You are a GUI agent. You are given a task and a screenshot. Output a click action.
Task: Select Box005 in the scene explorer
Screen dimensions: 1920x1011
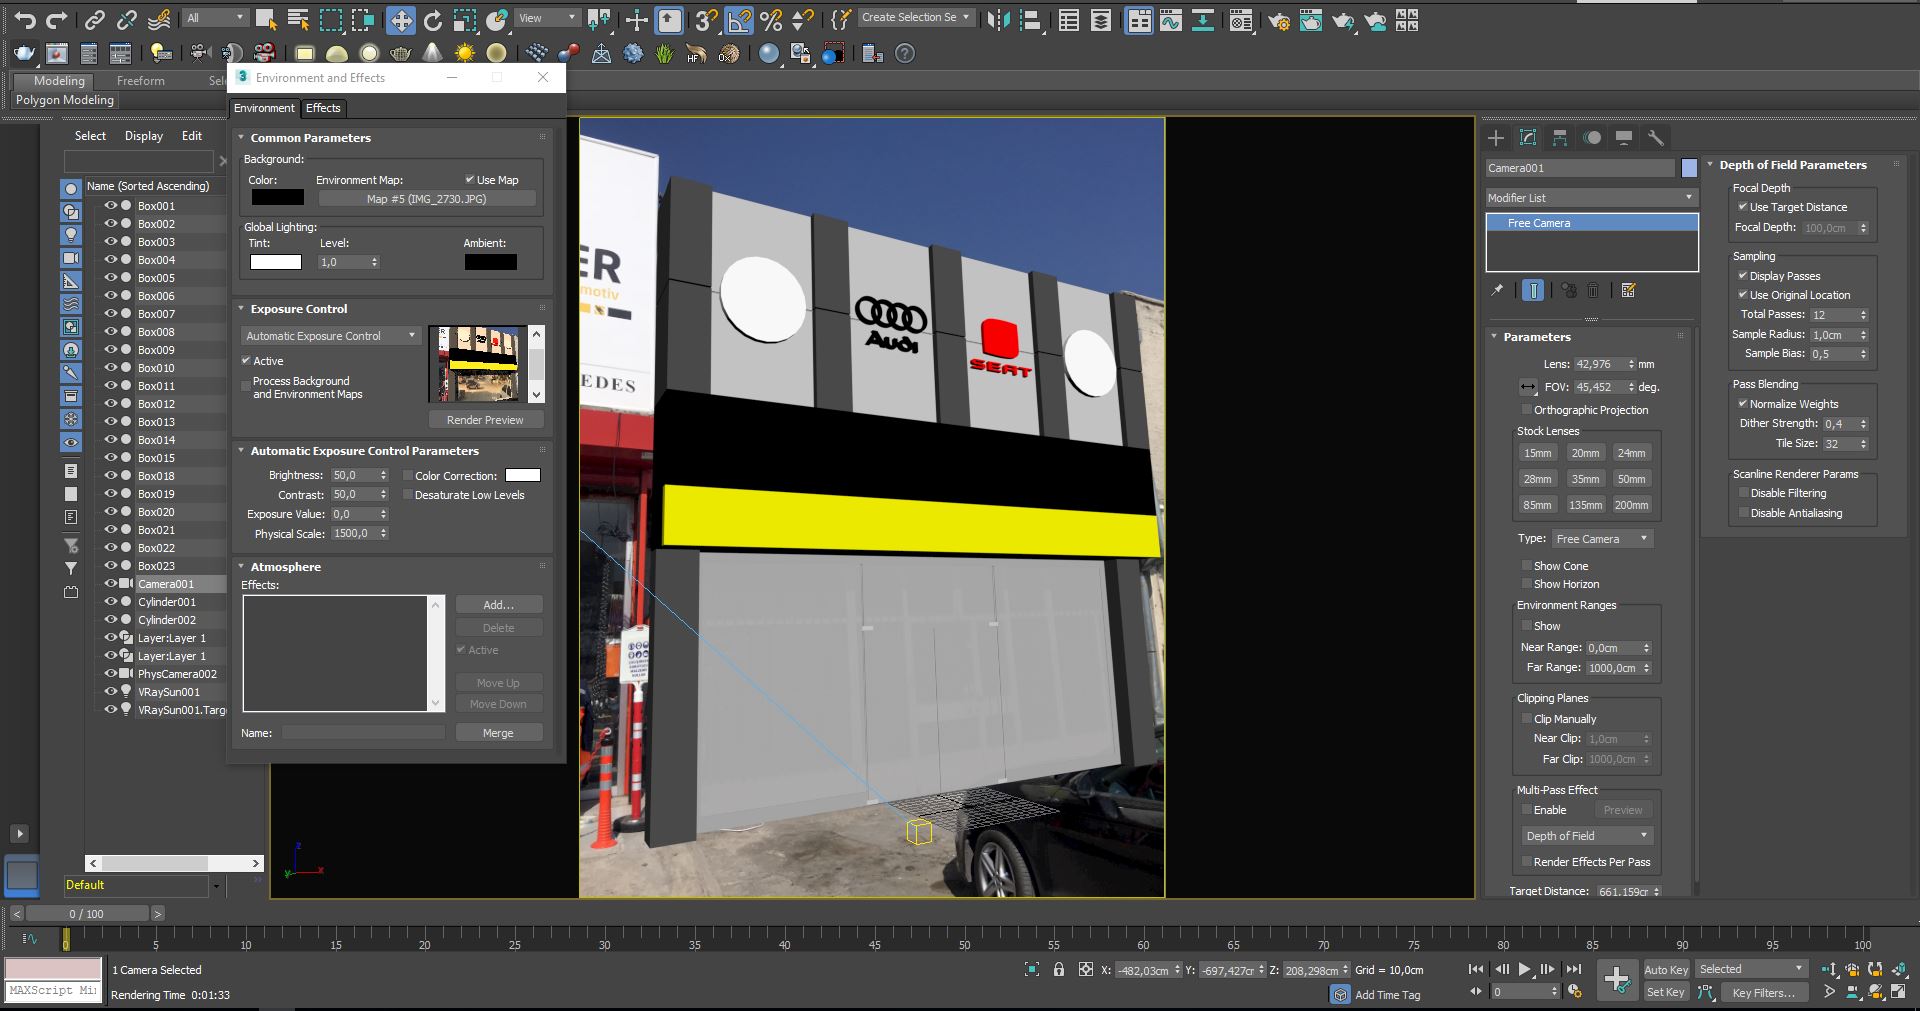(157, 277)
